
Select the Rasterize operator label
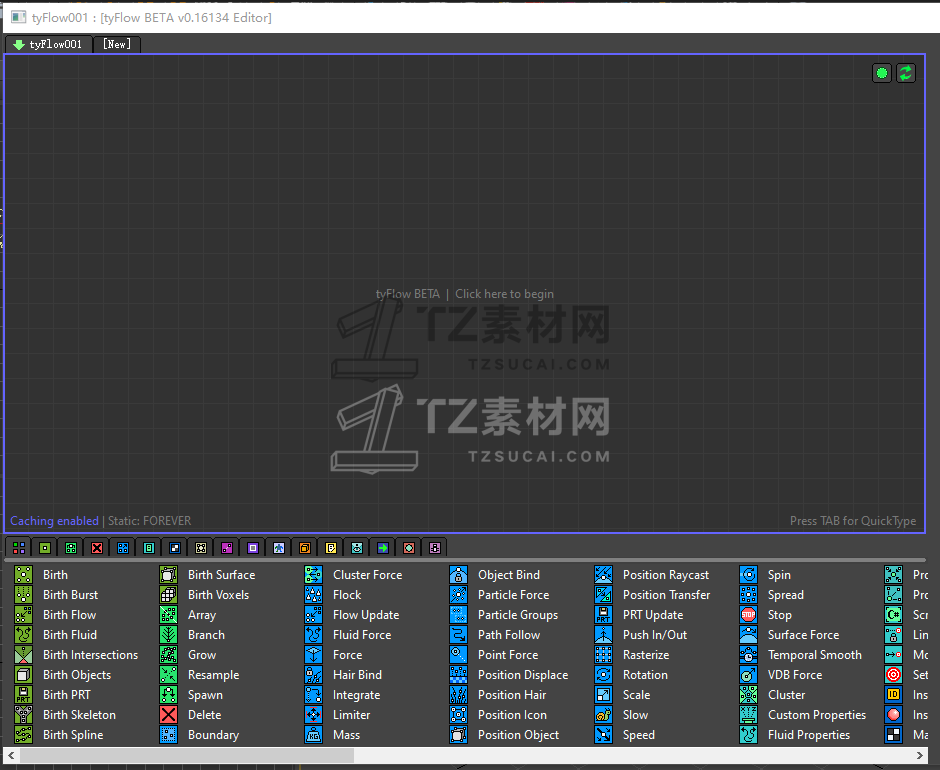click(x=646, y=655)
